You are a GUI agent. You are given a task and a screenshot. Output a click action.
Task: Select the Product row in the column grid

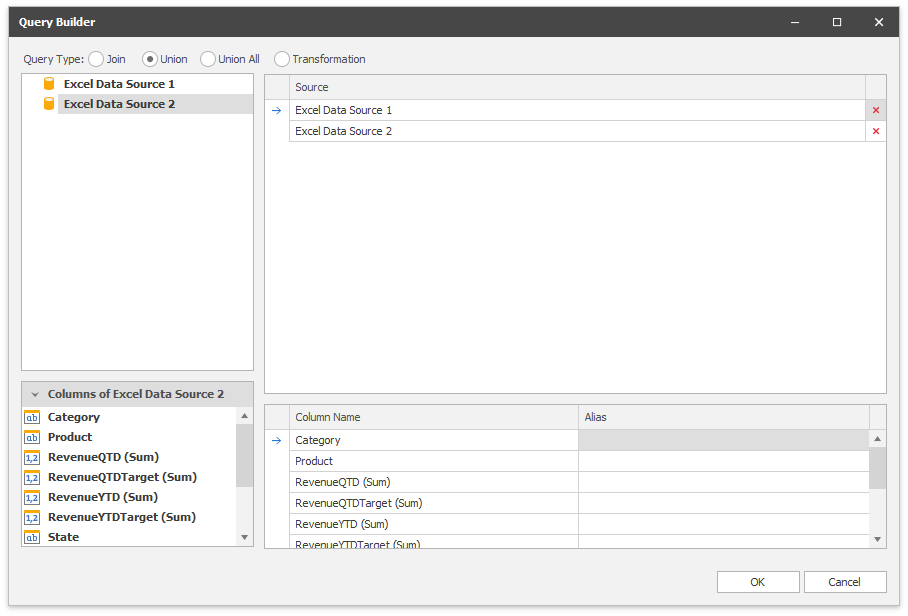[x=400, y=461]
